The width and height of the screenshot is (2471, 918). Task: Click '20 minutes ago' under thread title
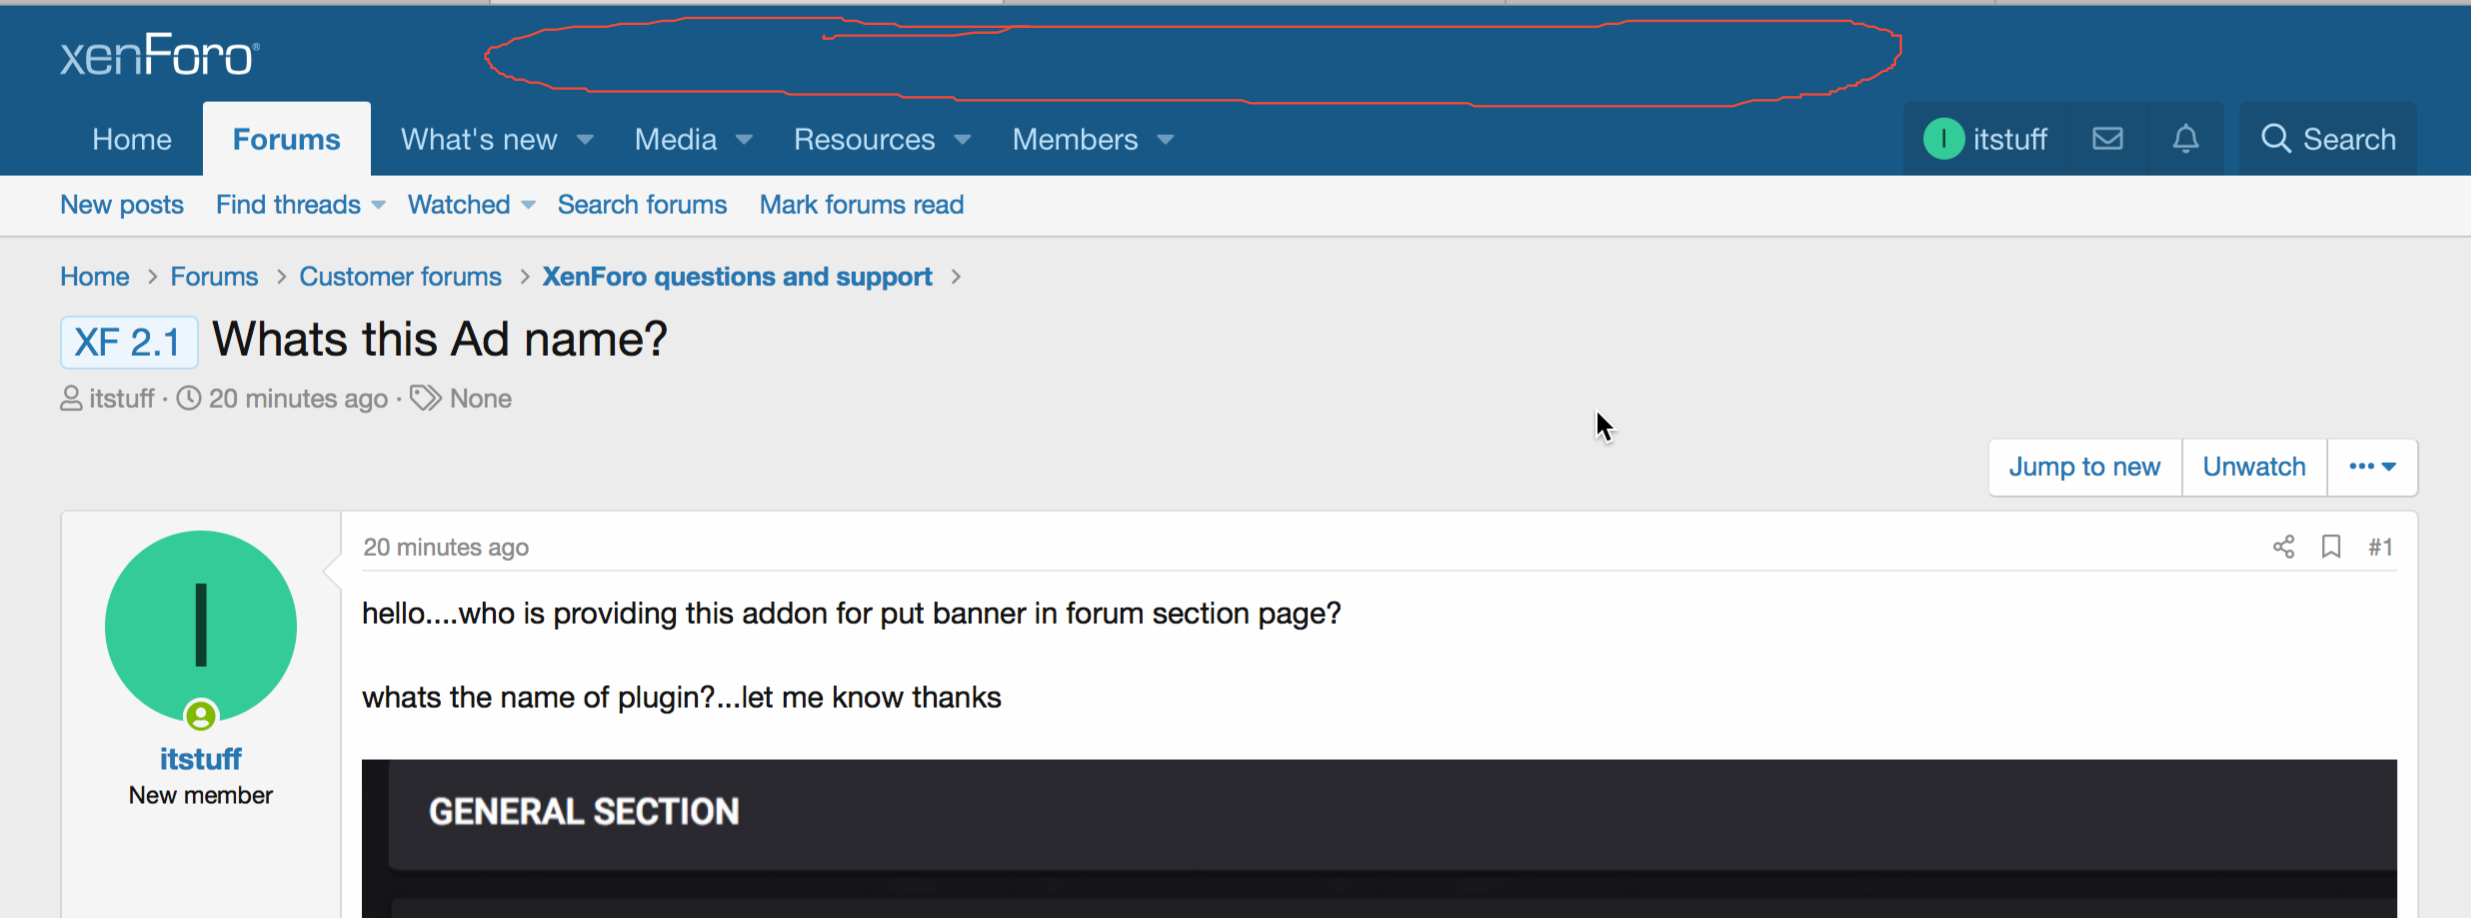click(298, 399)
